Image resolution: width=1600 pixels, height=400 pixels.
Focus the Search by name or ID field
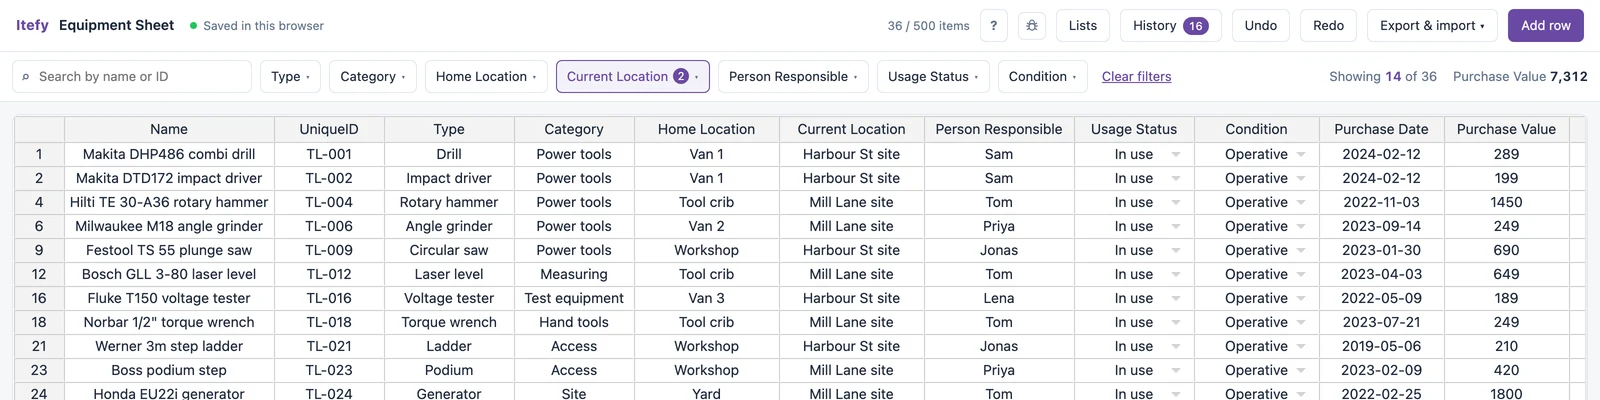click(x=132, y=77)
